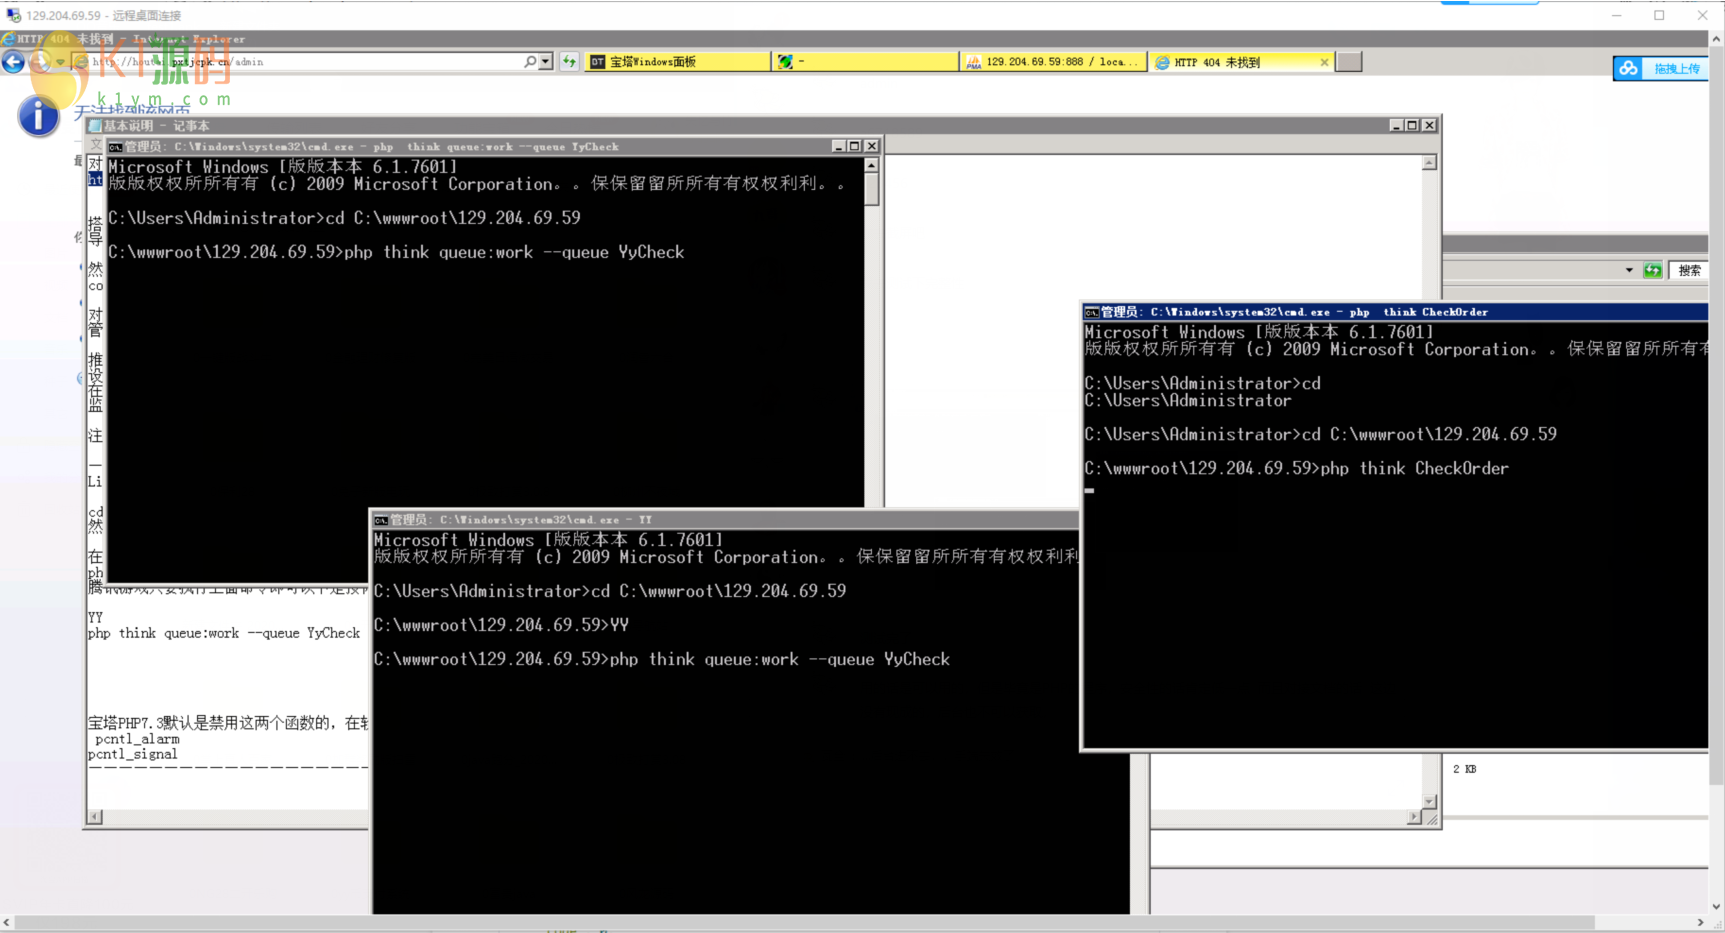This screenshot has height=933, width=1725.
Task: Click the search magnifier in address bar
Action: (530, 62)
